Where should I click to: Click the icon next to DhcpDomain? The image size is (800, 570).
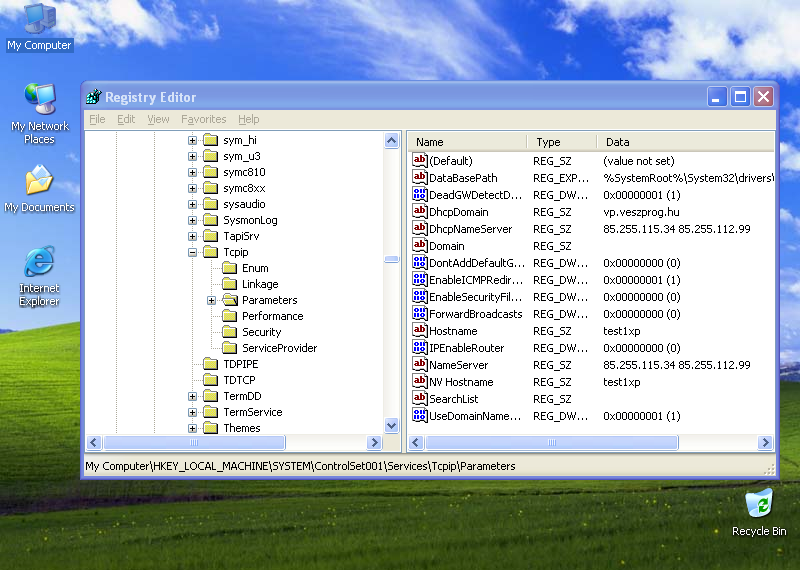[x=419, y=211]
